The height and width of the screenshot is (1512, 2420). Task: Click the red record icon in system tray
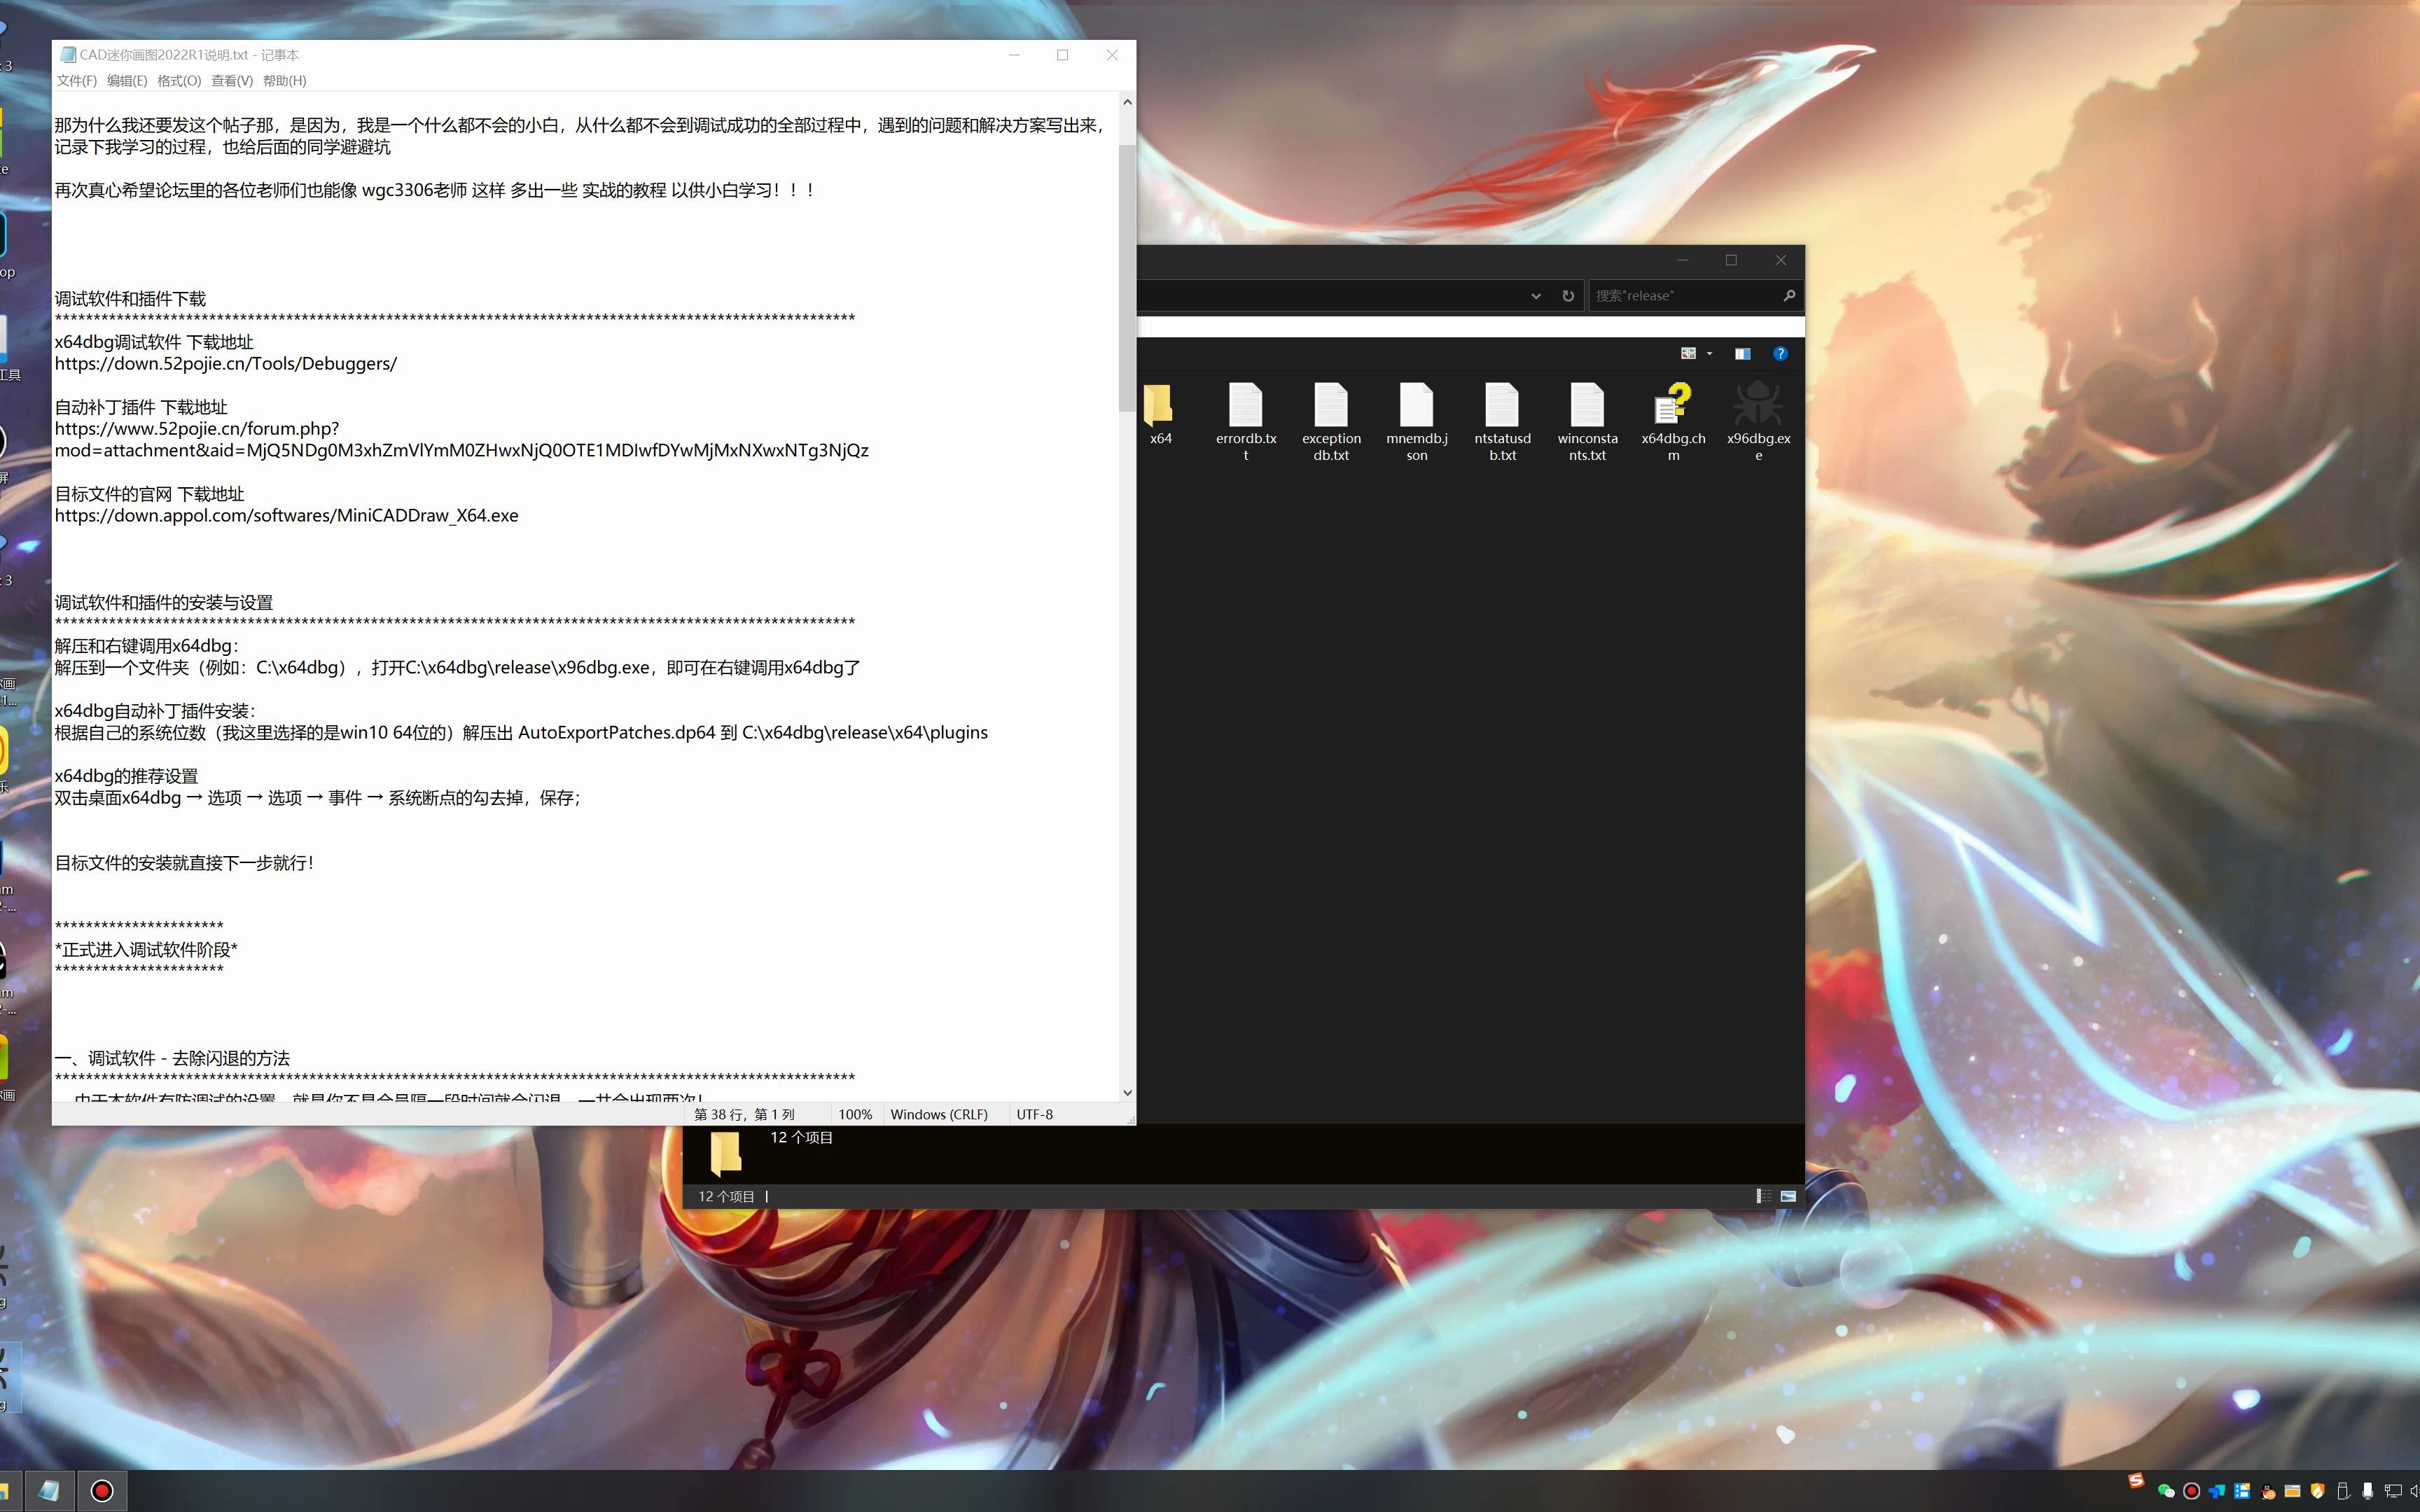pos(2191,1491)
